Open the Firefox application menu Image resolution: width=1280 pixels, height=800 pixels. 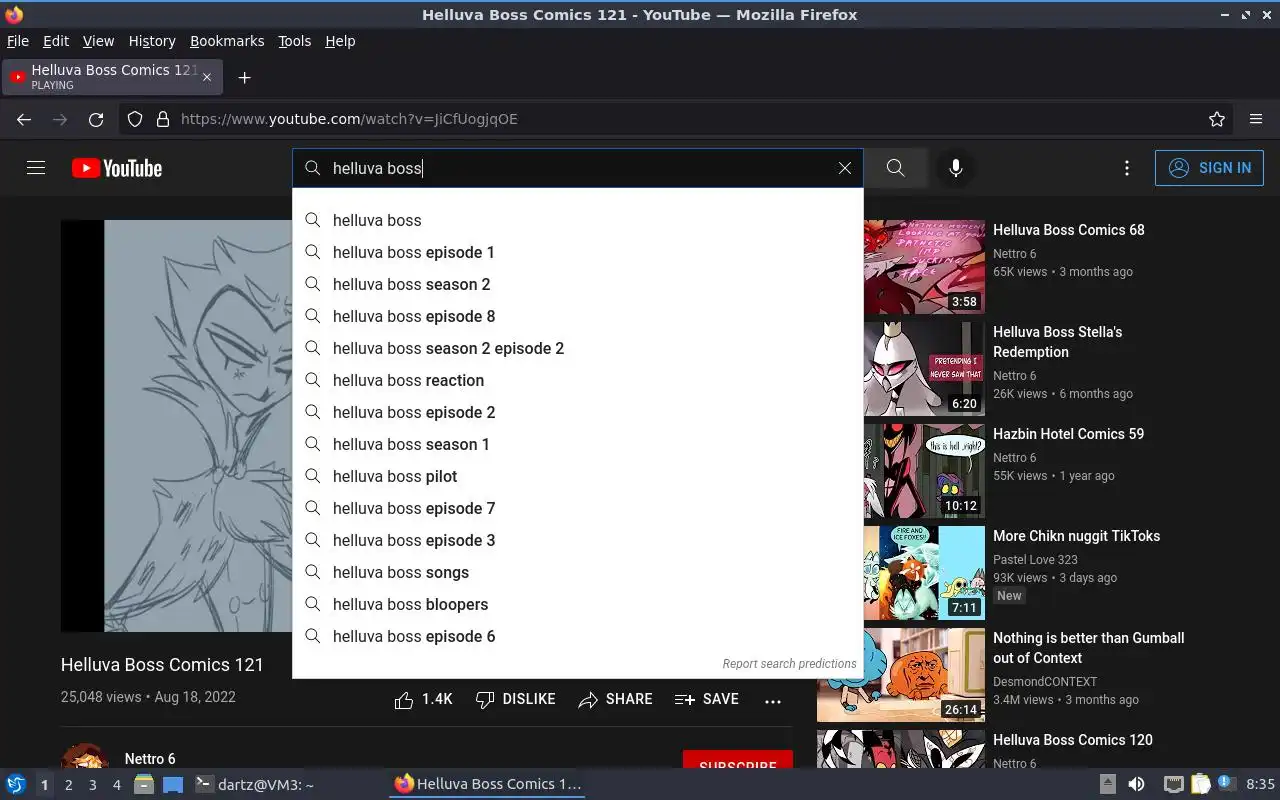1256,119
